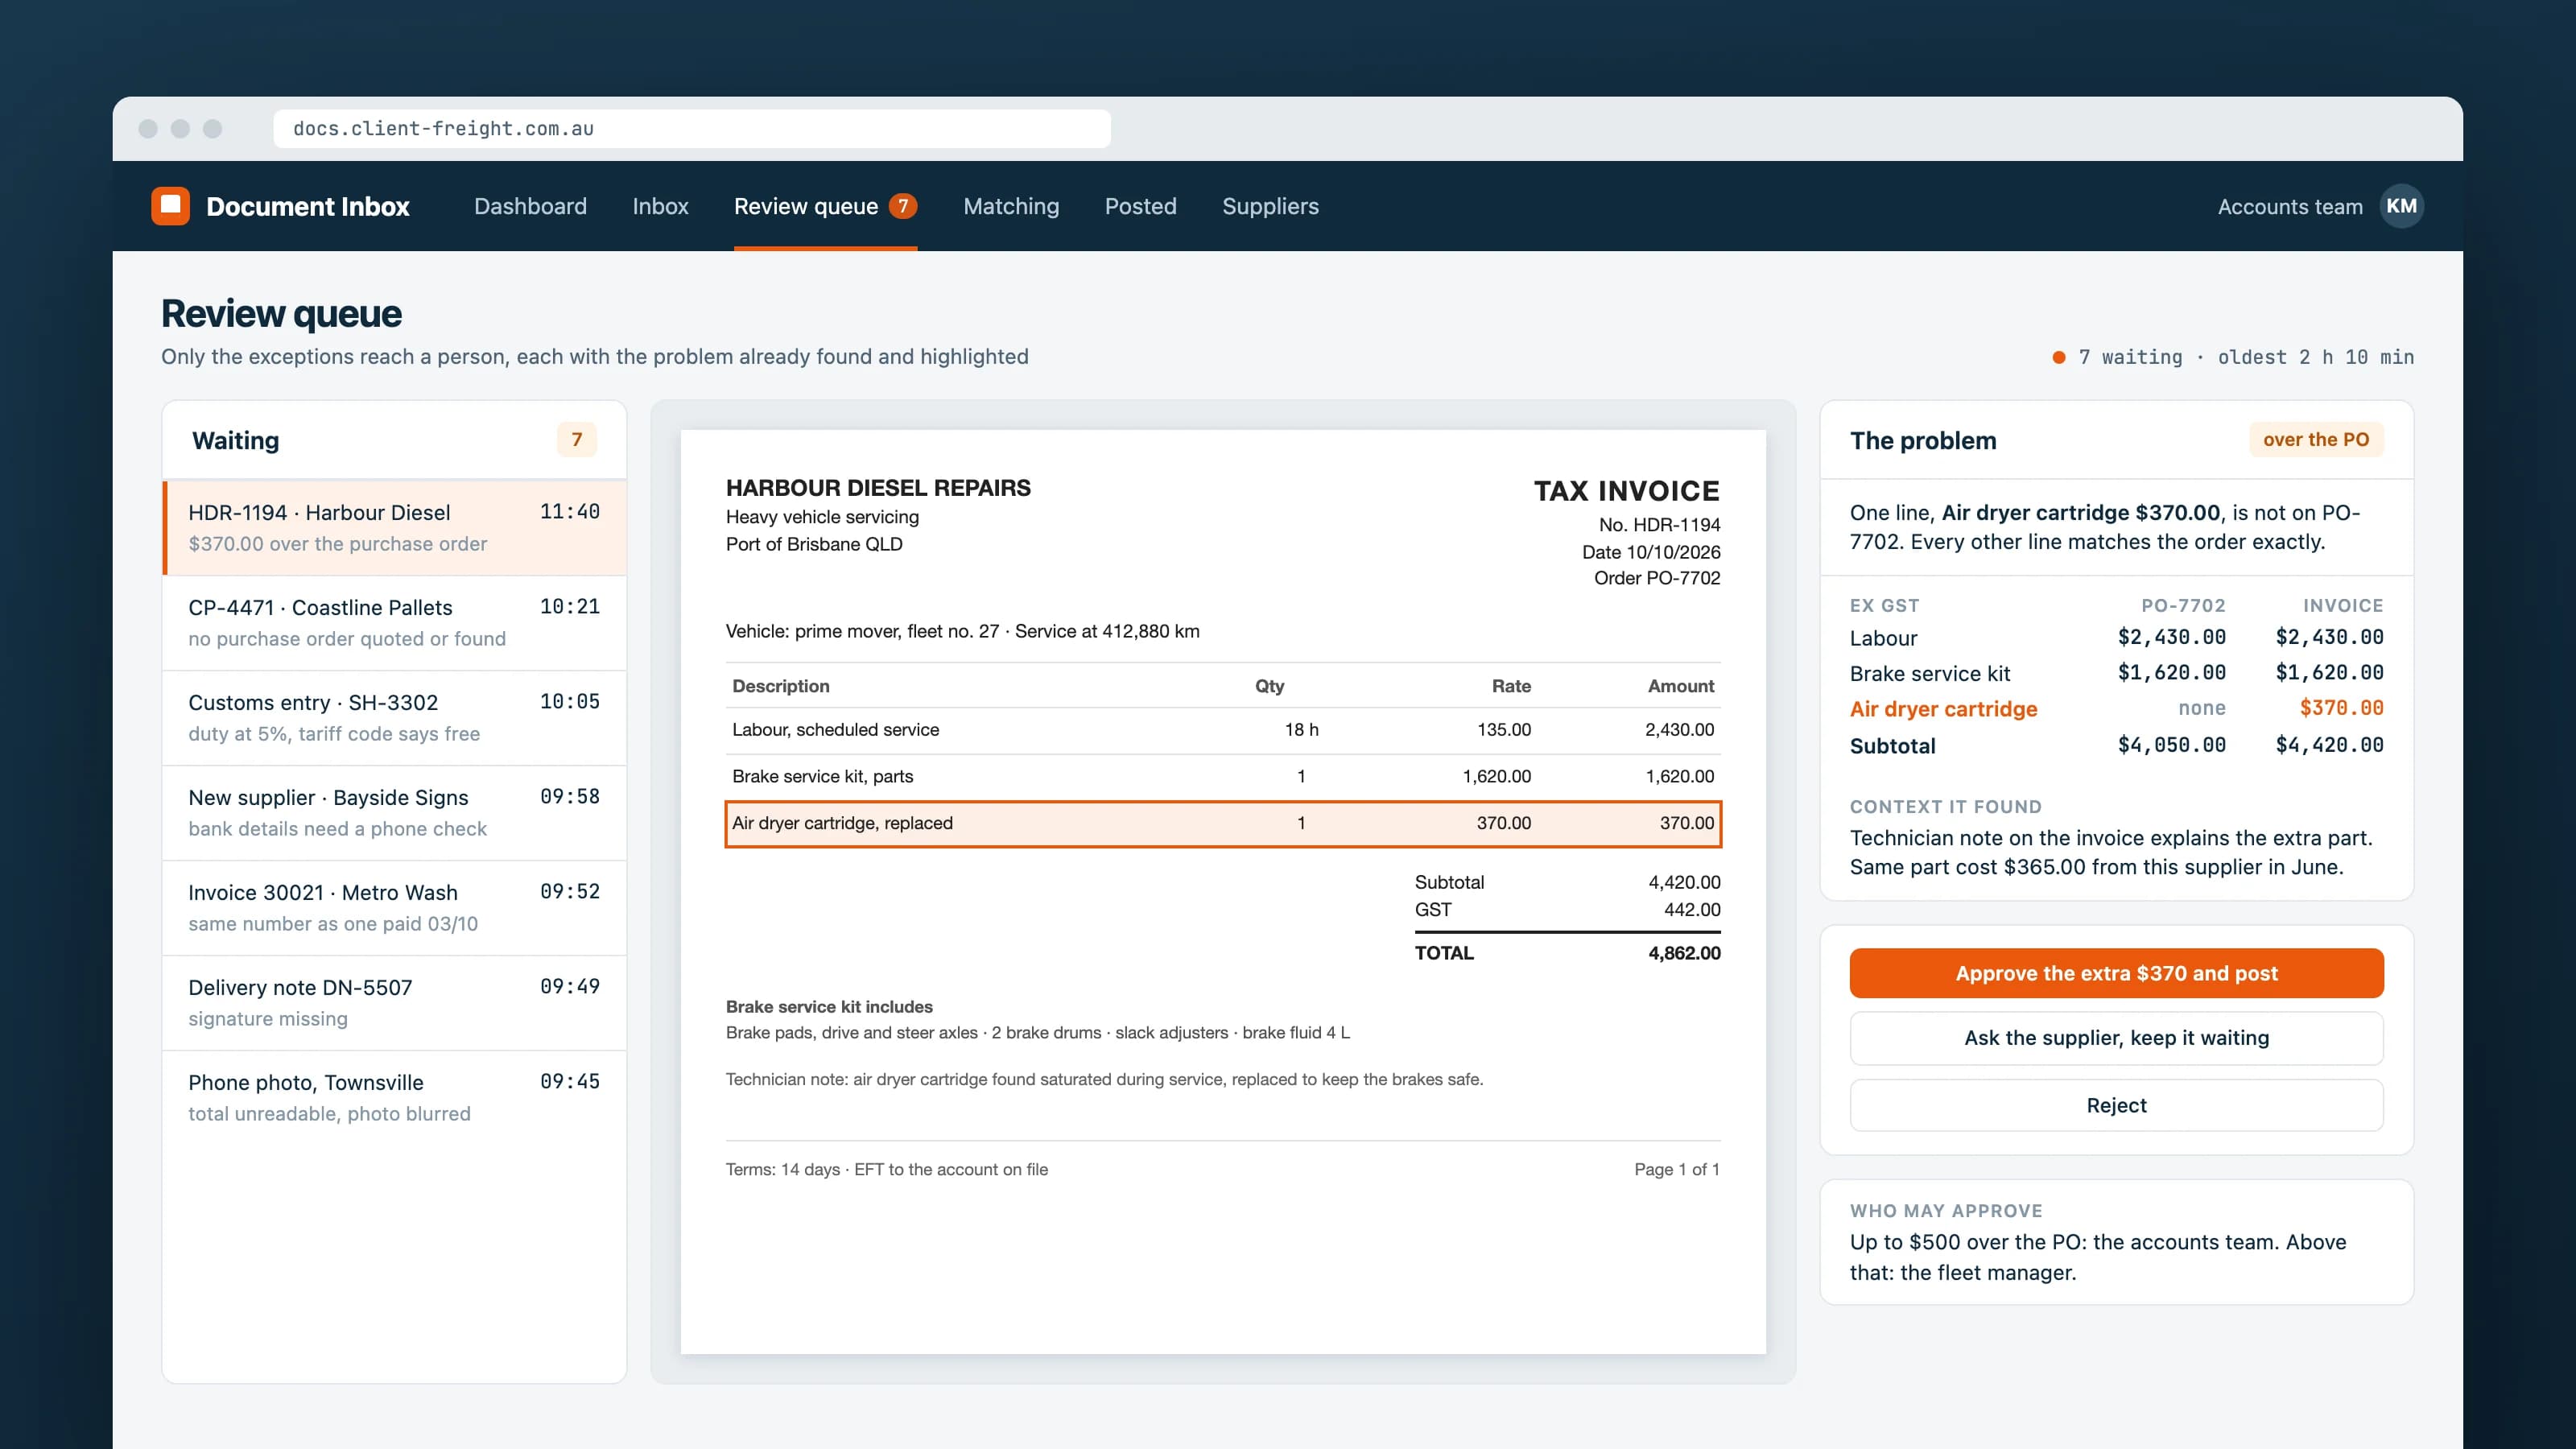Click the highlighted Air dryer cartridge invoice row
Screen dimensions: 2576x1449
pos(1223,824)
